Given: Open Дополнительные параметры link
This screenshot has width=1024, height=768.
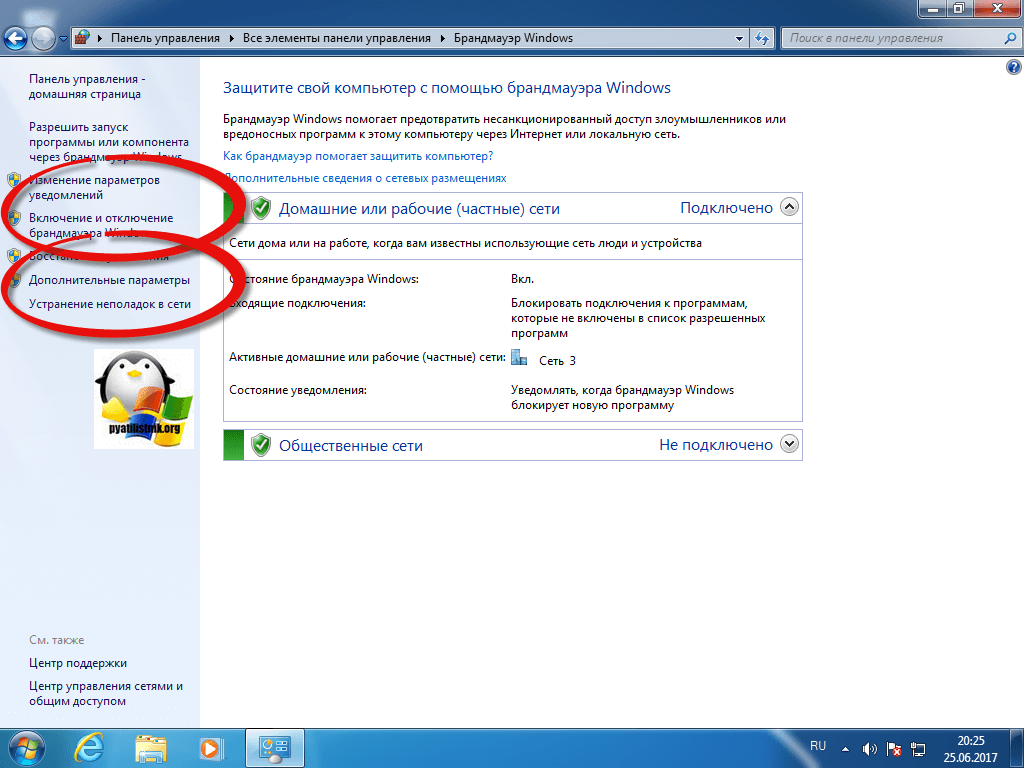Looking at the screenshot, I should coord(109,280).
